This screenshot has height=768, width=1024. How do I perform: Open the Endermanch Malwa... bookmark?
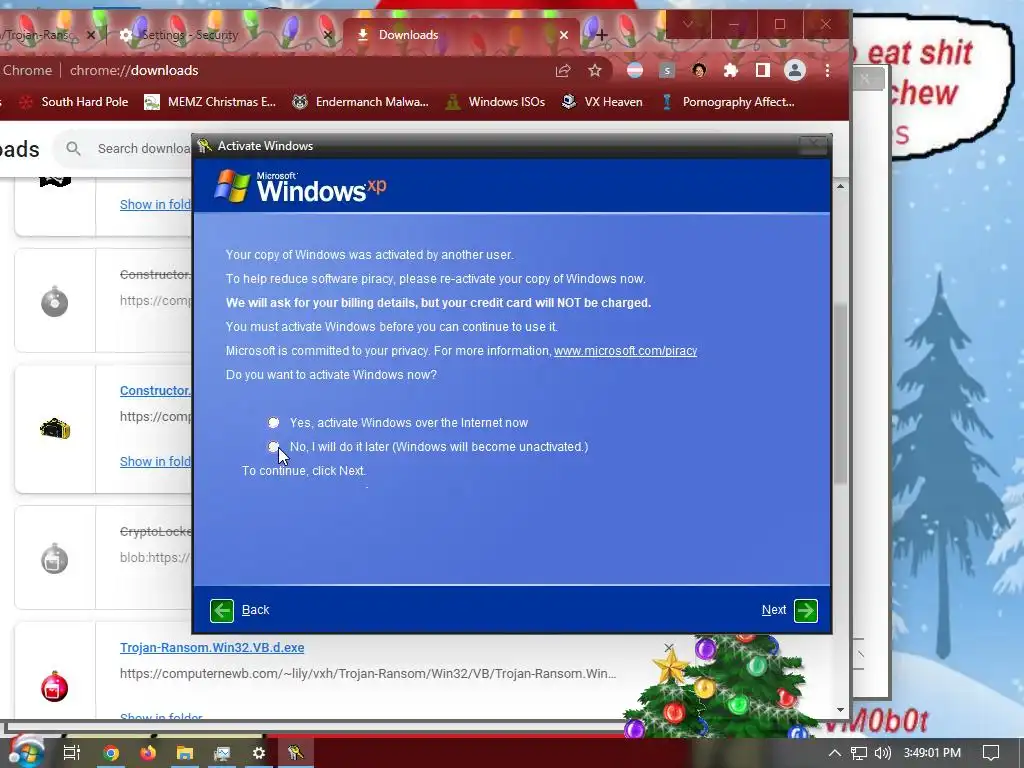(360, 102)
